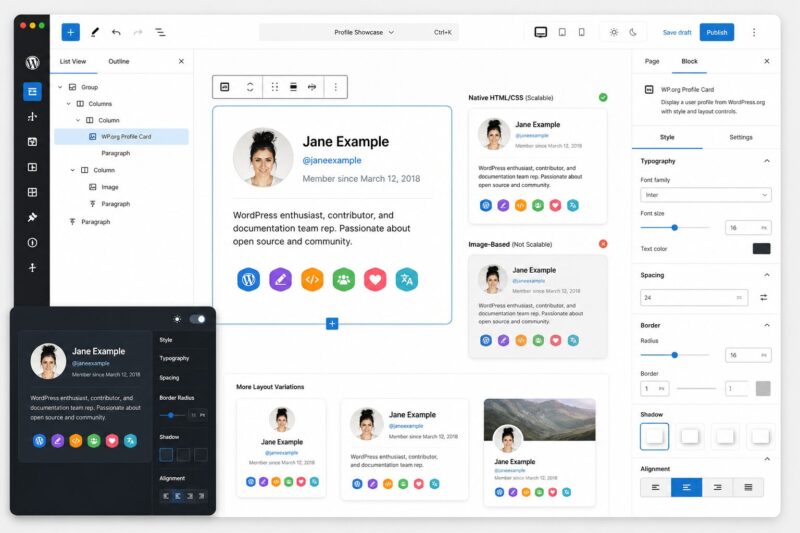
Task: Choose the first shadow preset
Action: [x=655, y=437]
